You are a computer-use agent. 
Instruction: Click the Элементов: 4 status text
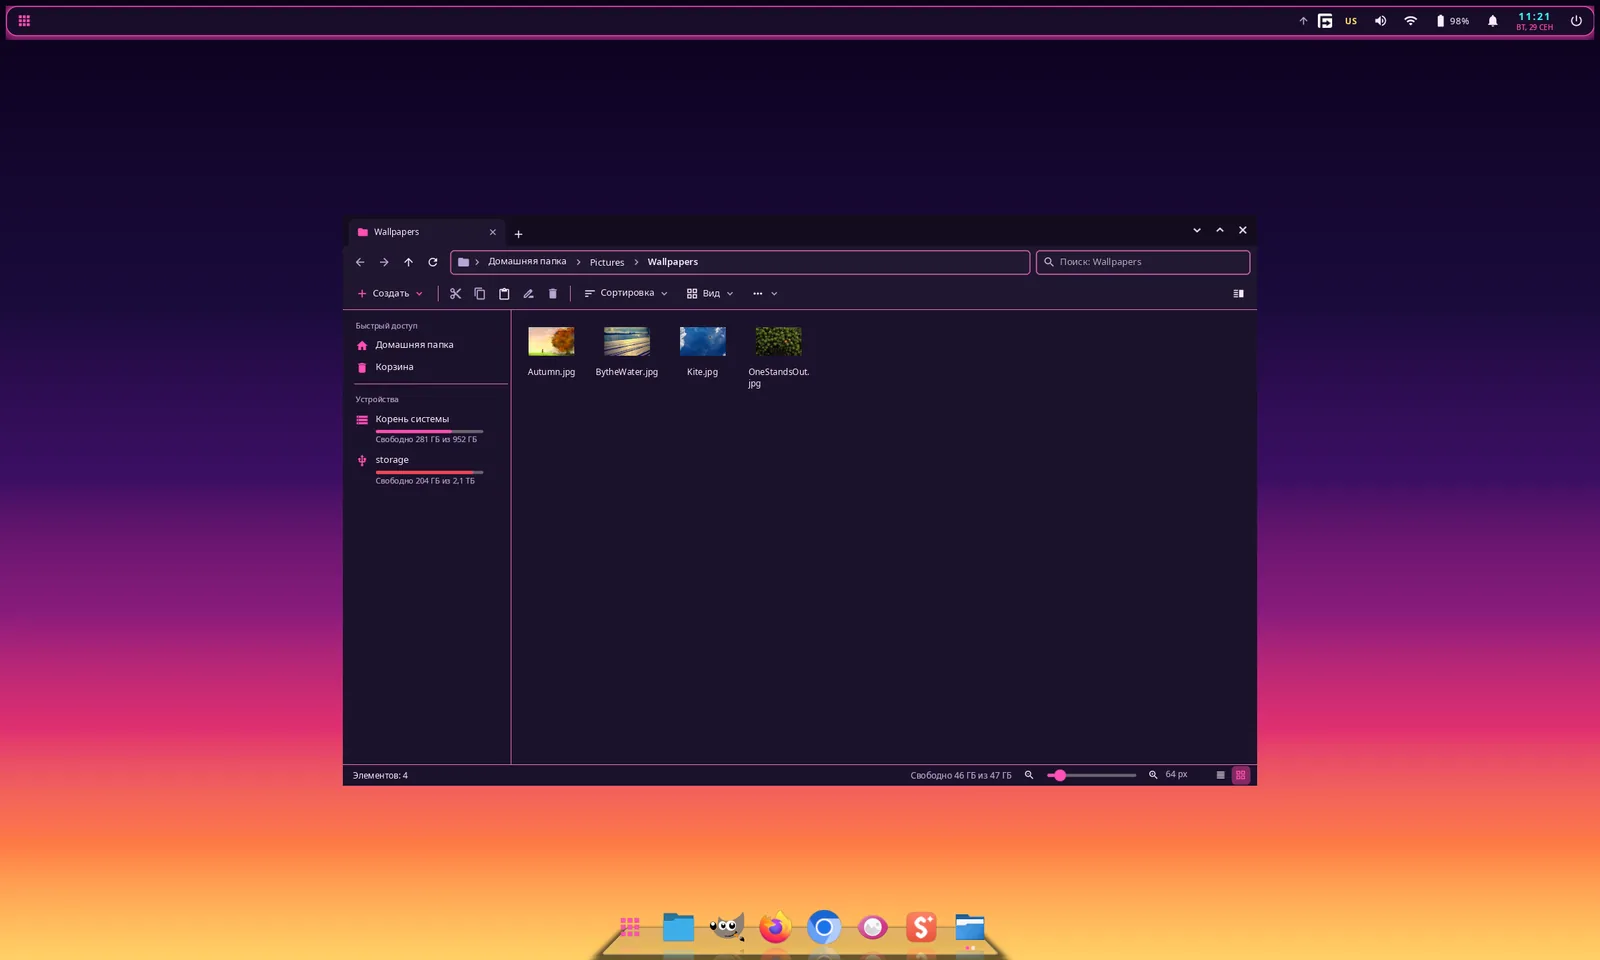380,775
